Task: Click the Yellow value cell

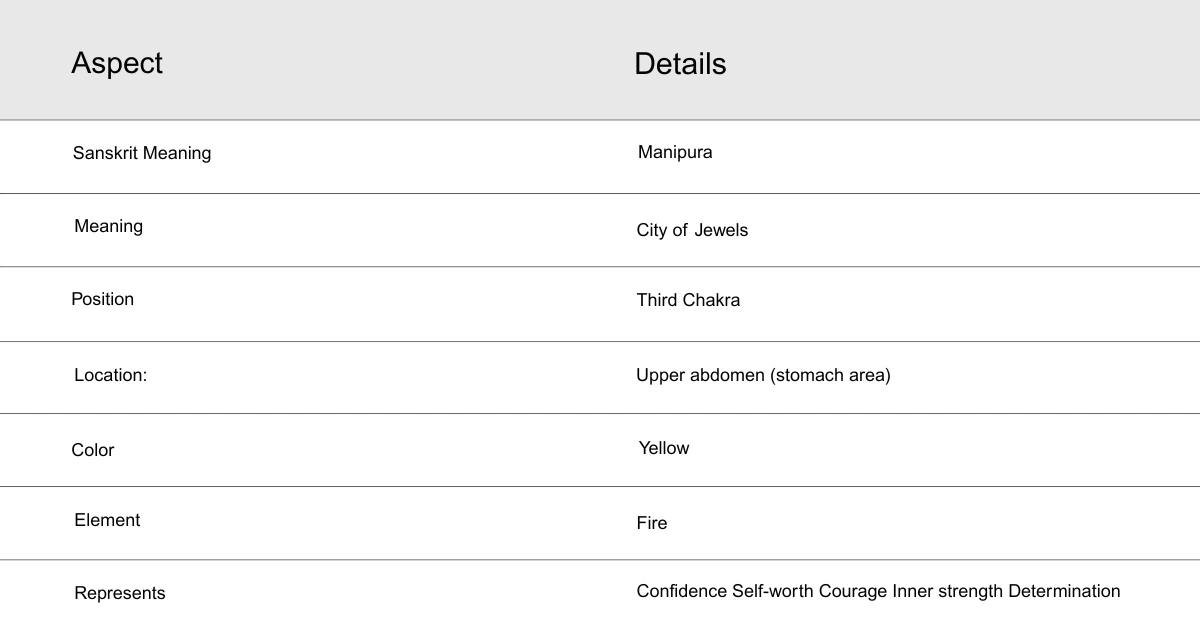Action: 664,448
